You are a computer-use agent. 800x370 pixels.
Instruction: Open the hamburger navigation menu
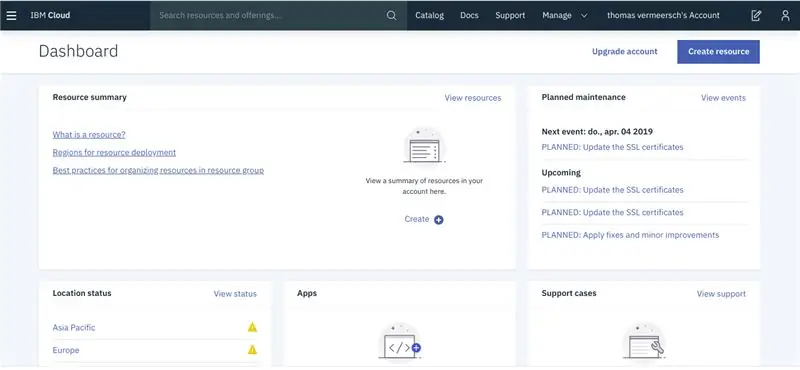(11, 15)
